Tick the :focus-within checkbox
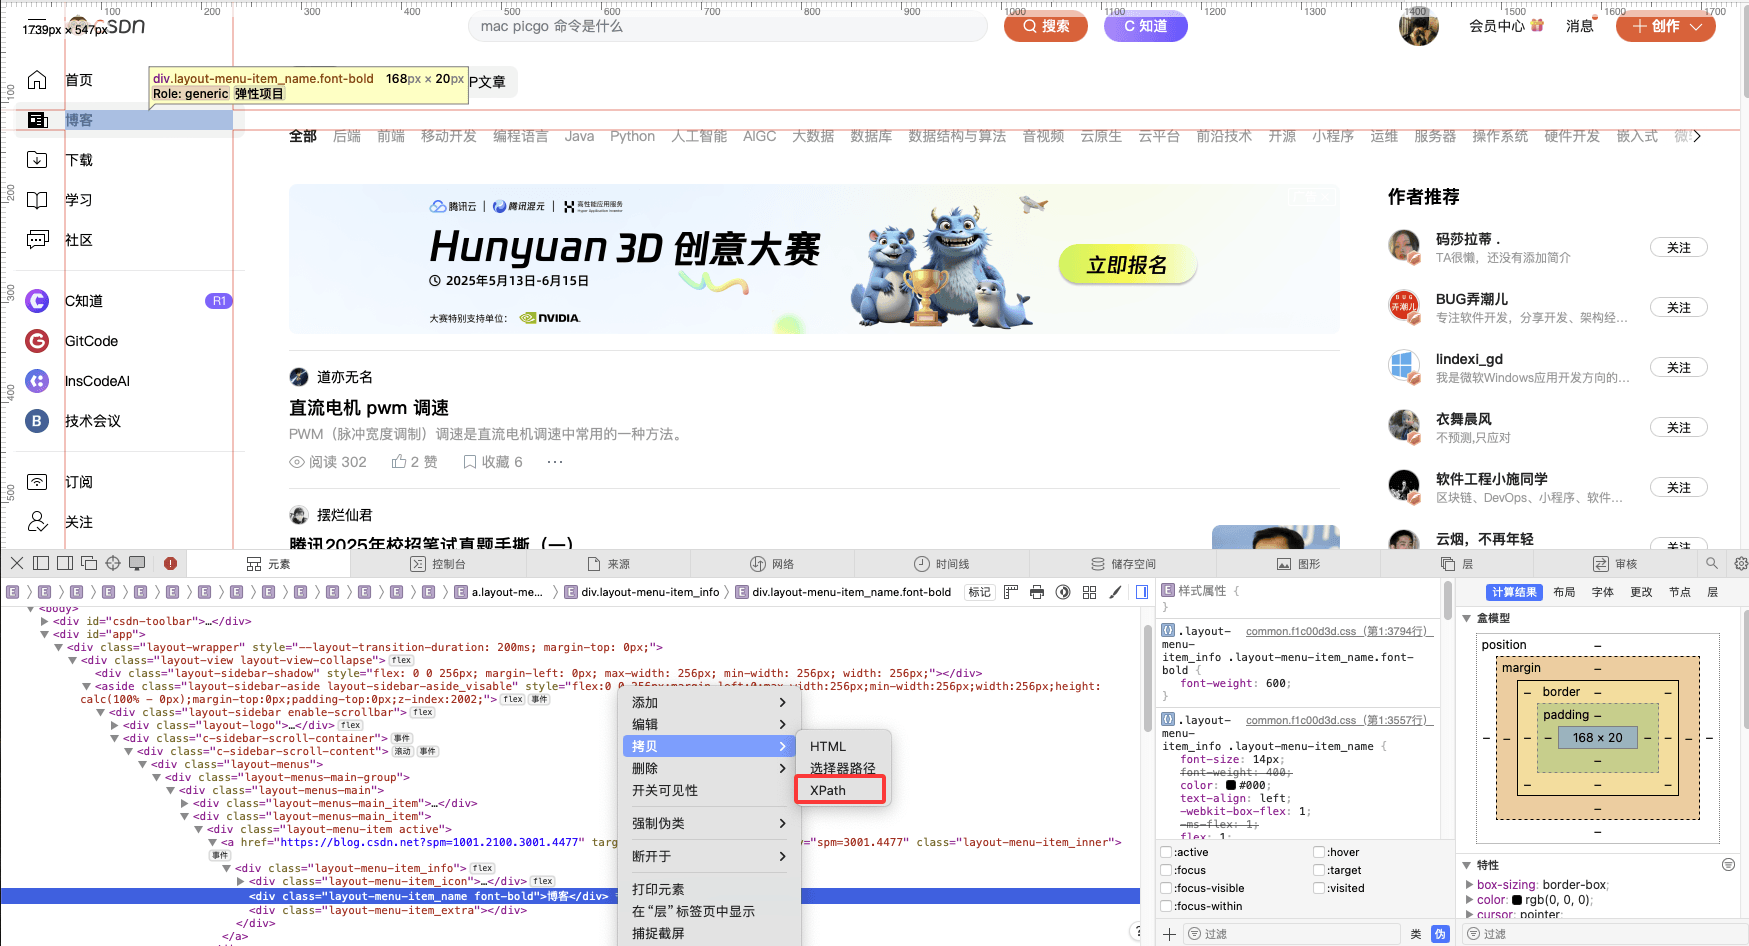 (x=1166, y=906)
